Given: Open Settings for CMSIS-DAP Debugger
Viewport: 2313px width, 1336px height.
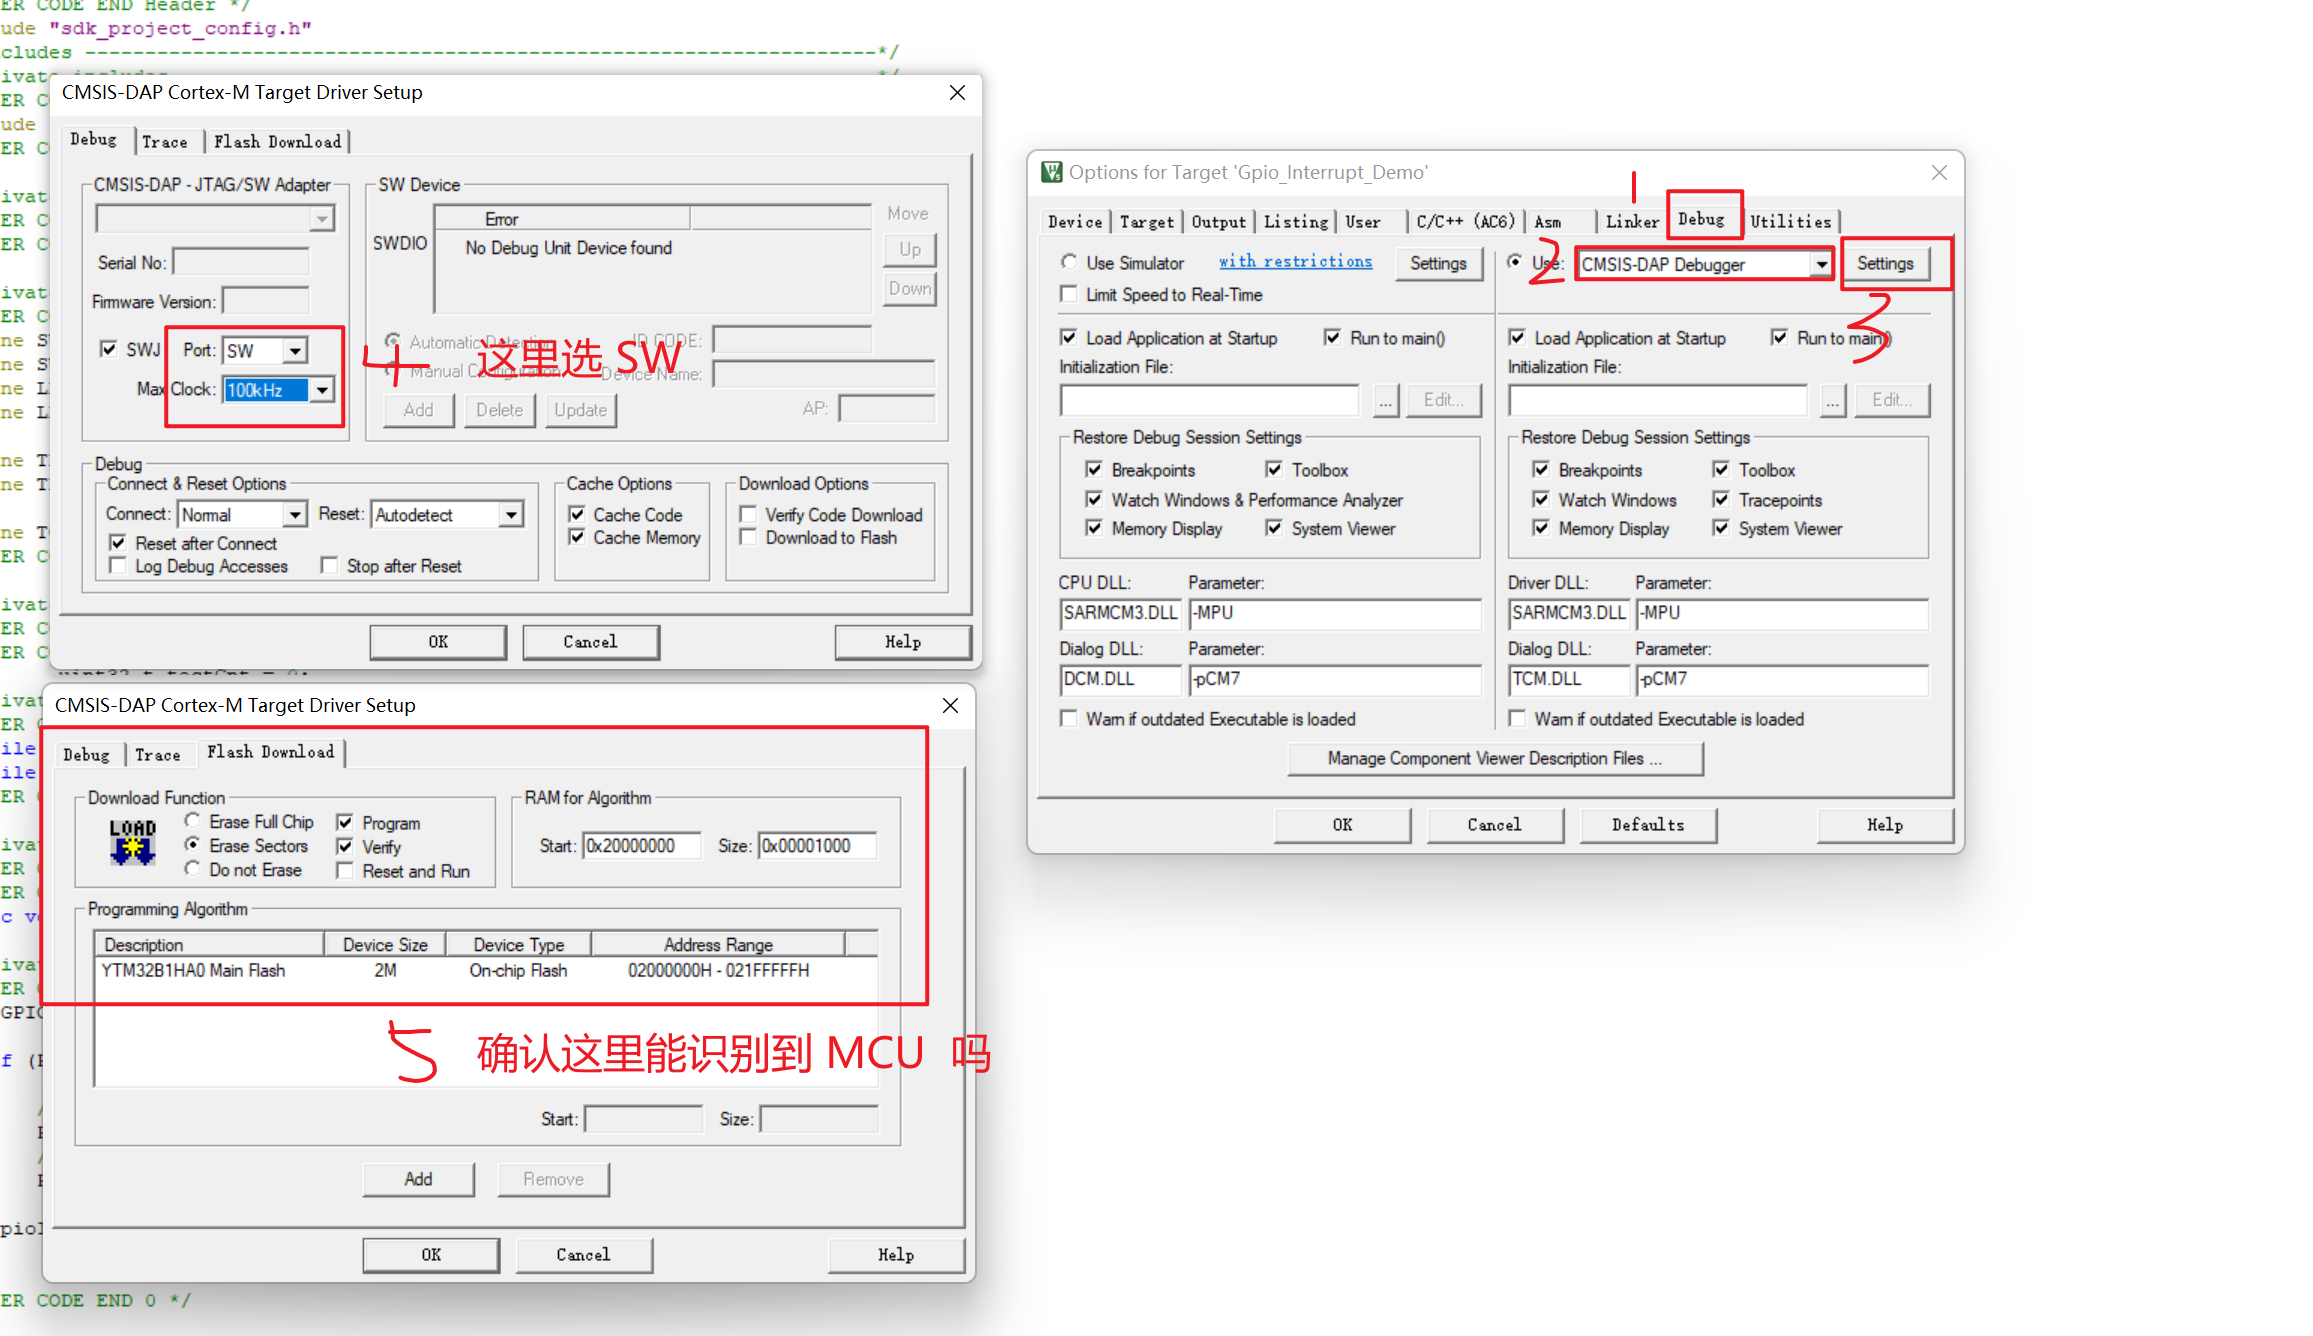Looking at the screenshot, I should click(x=1885, y=264).
